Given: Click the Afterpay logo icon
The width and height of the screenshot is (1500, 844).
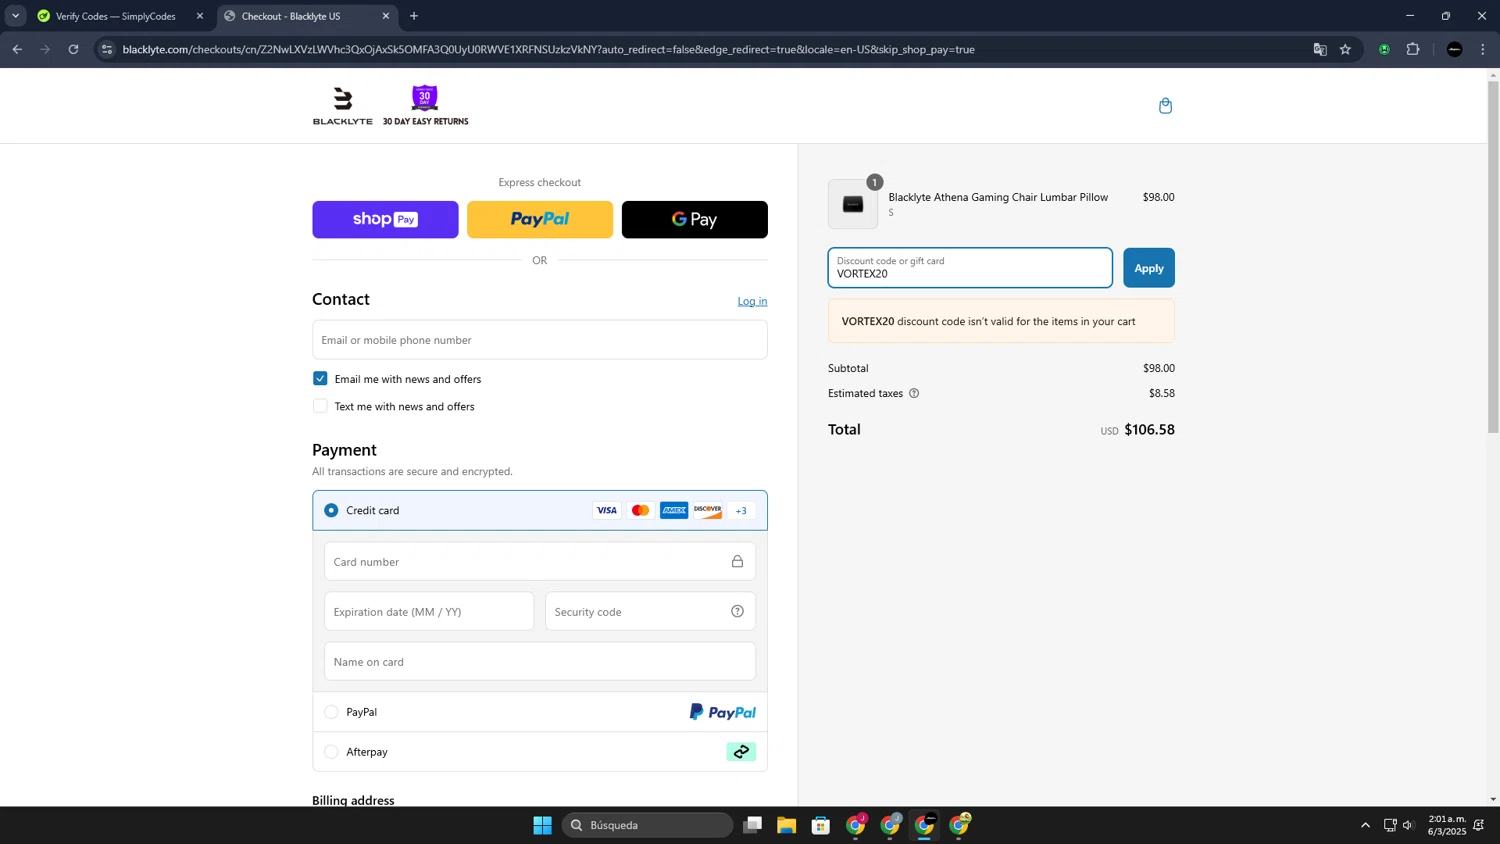Looking at the screenshot, I should [741, 752].
